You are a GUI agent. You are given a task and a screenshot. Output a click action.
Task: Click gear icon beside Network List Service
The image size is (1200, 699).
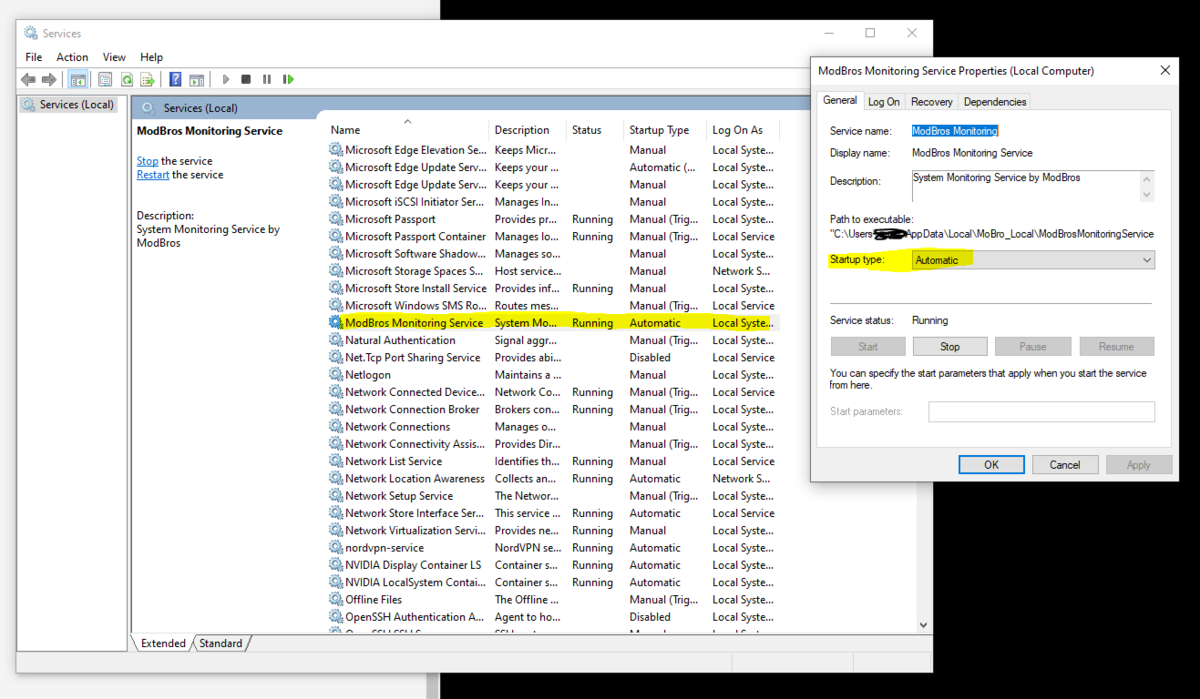(x=336, y=461)
